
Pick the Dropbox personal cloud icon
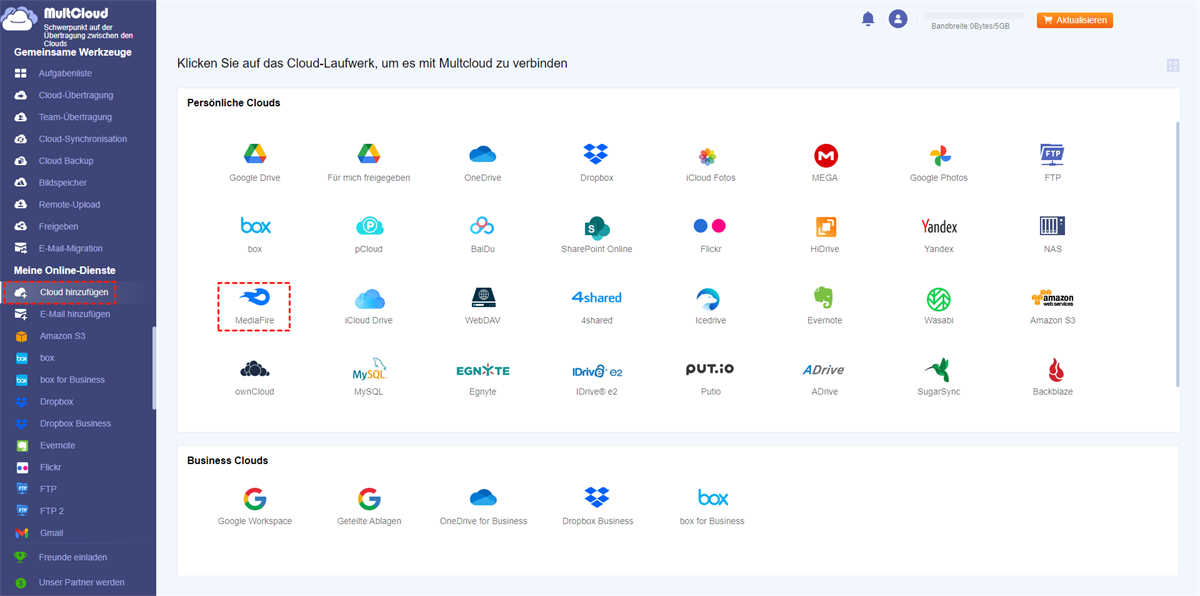coord(596,155)
